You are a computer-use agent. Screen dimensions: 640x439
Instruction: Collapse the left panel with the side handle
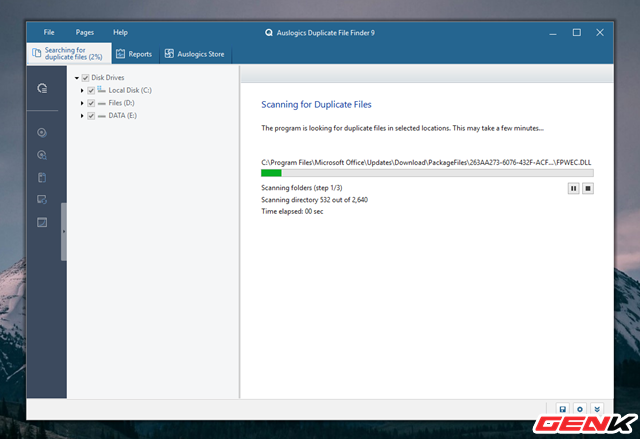tap(64, 231)
